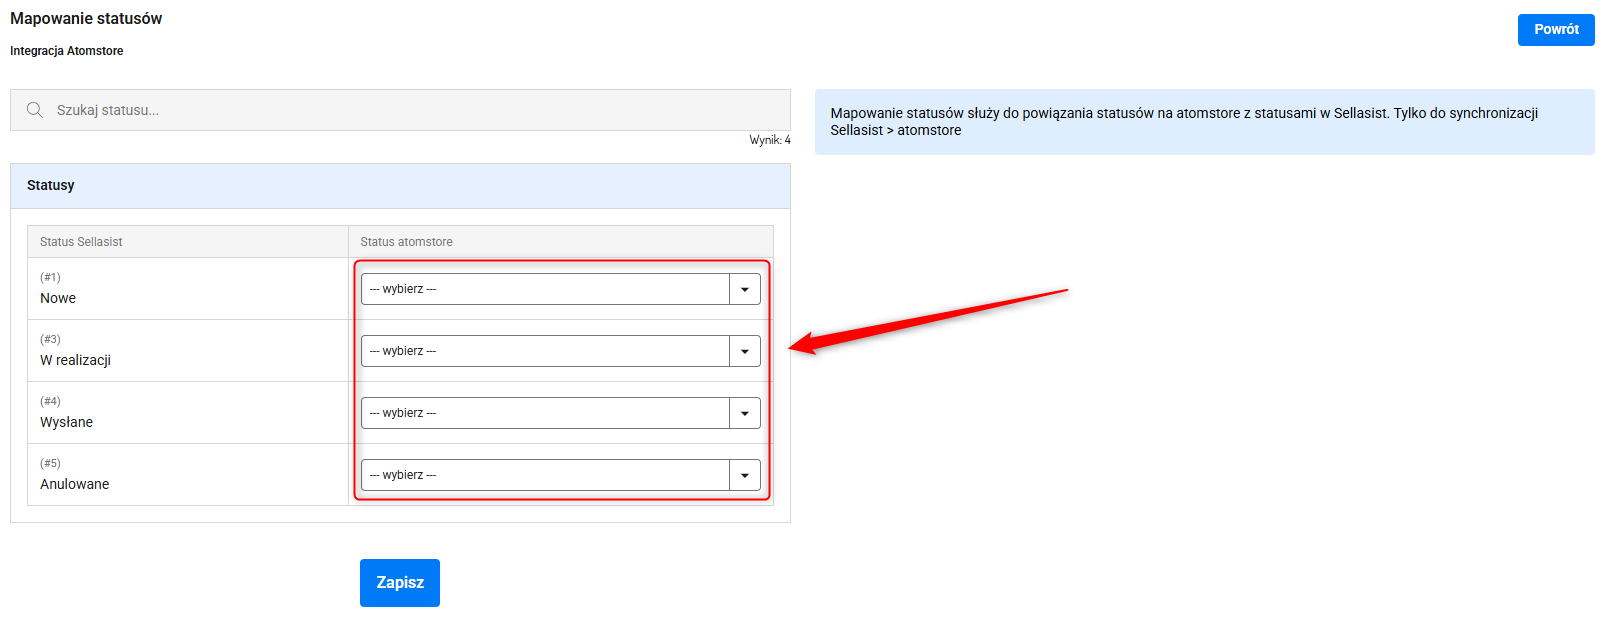Save the mapping with Zapisz button
This screenshot has height=620, width=1610.
pos(400,583)
